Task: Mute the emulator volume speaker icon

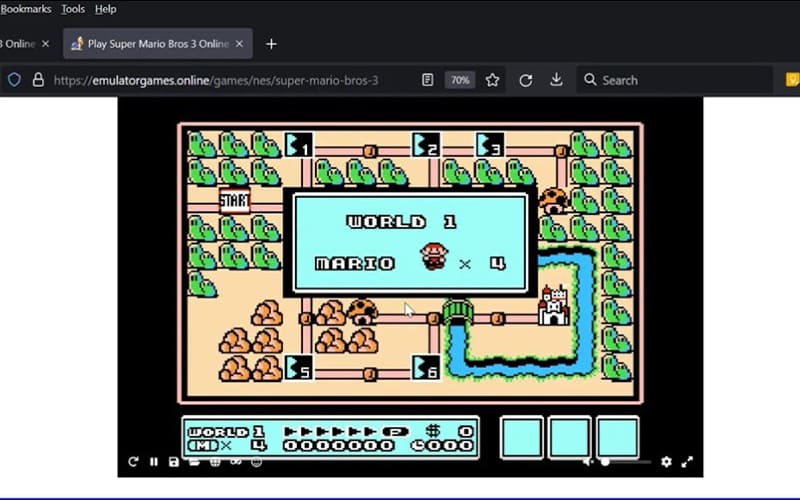Action: point(588,462)
